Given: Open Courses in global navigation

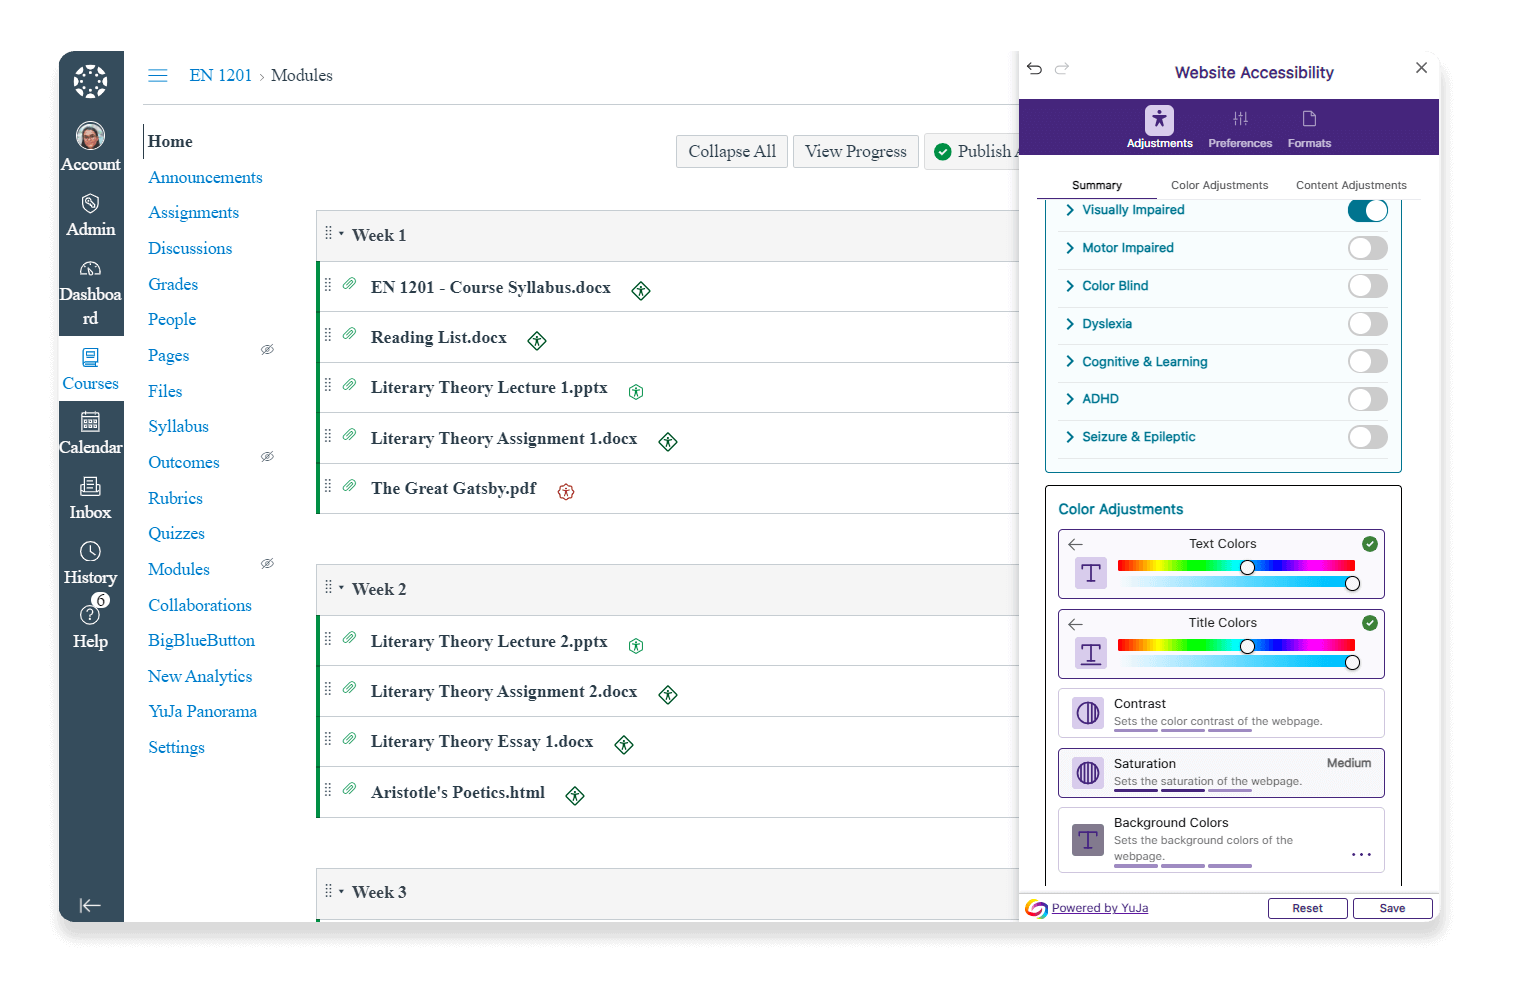Looking at the screenshot, I should (90, 369).
